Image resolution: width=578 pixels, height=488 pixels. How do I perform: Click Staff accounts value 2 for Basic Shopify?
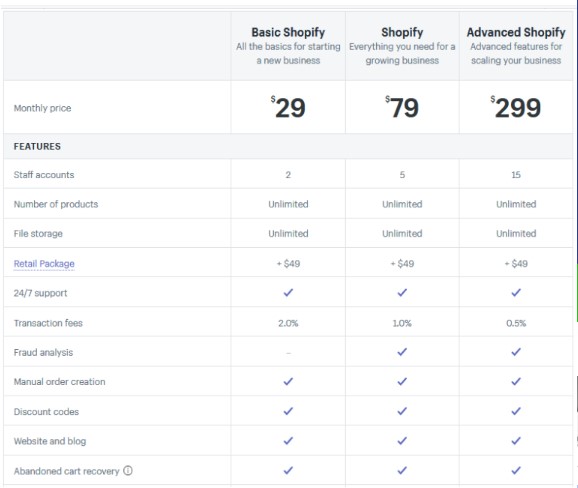[x=288, y=175]
